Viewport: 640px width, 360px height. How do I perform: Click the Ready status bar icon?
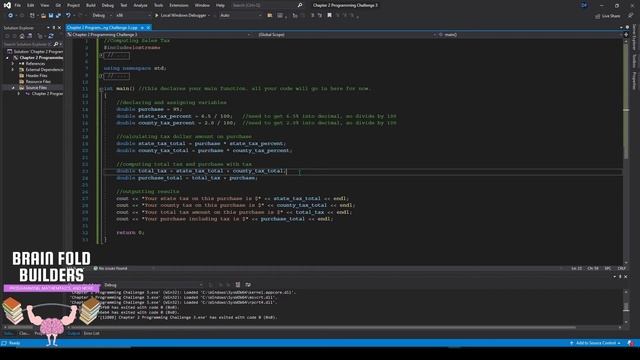tap(4, 343)
